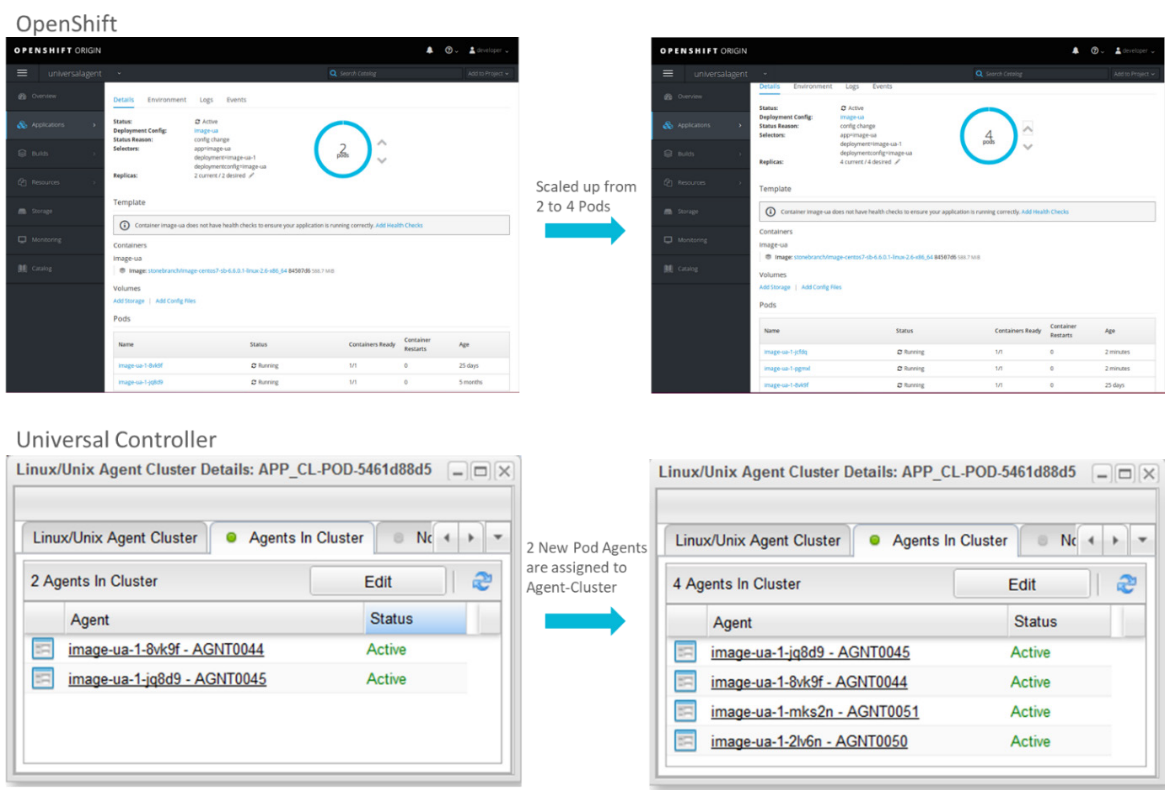Open the Storage section in the sidebar
This screenshot has height=790, width=1165.
(x=40, y=211)
